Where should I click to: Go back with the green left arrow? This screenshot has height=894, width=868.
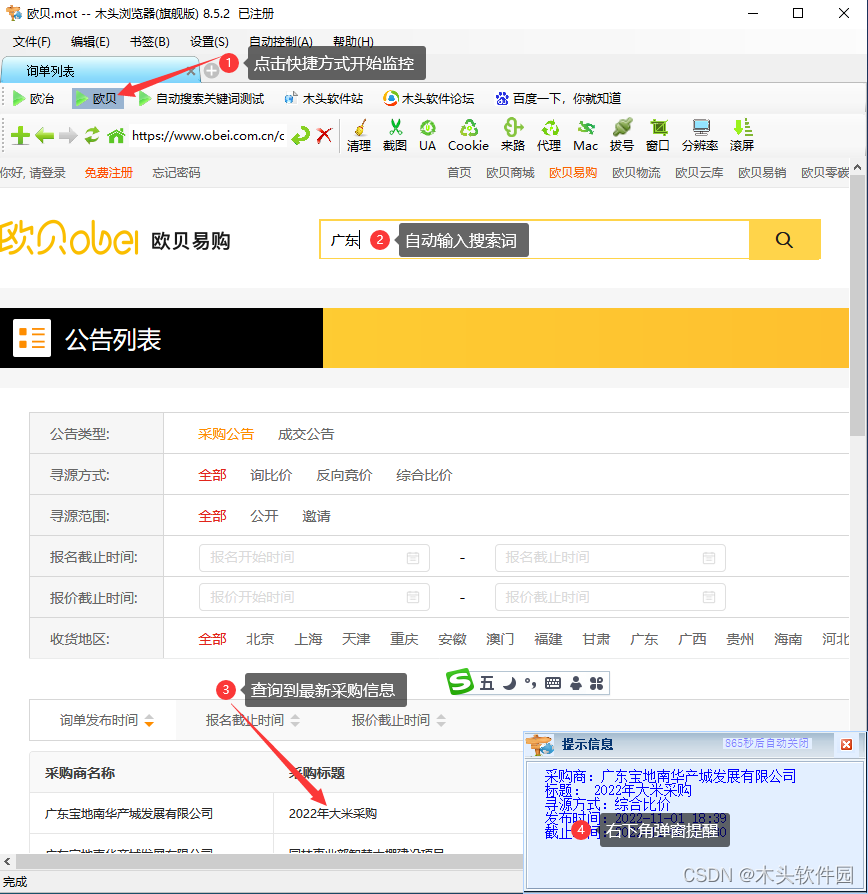(44, 136)
